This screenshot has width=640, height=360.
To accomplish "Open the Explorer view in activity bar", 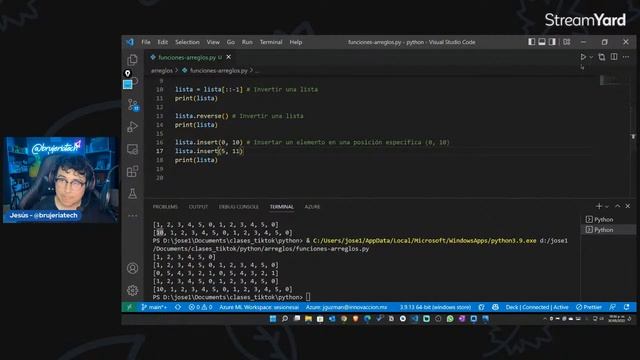I will tap(132, 60).
